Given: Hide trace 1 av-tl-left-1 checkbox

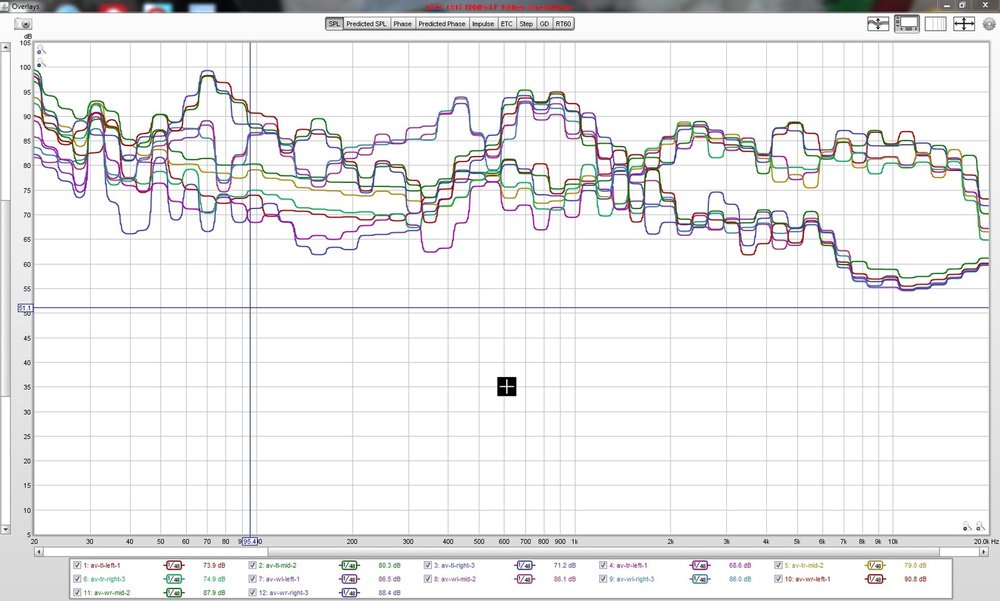Looking at the screenshot, I should 77,565.
